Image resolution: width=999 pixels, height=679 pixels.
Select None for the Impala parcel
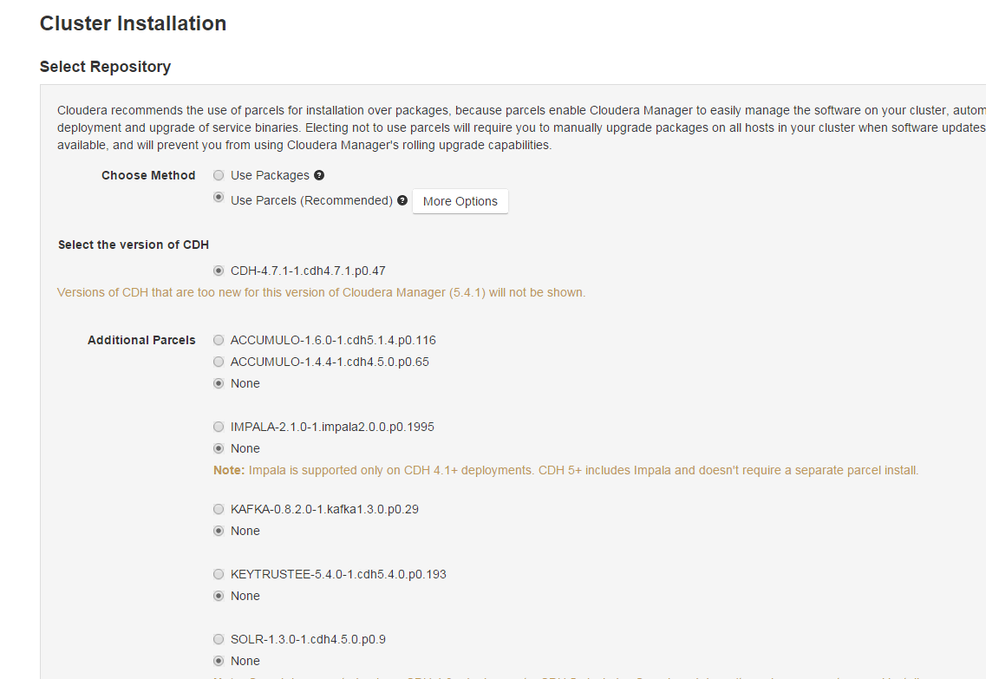pyautogui.click(x=219, y=449)
